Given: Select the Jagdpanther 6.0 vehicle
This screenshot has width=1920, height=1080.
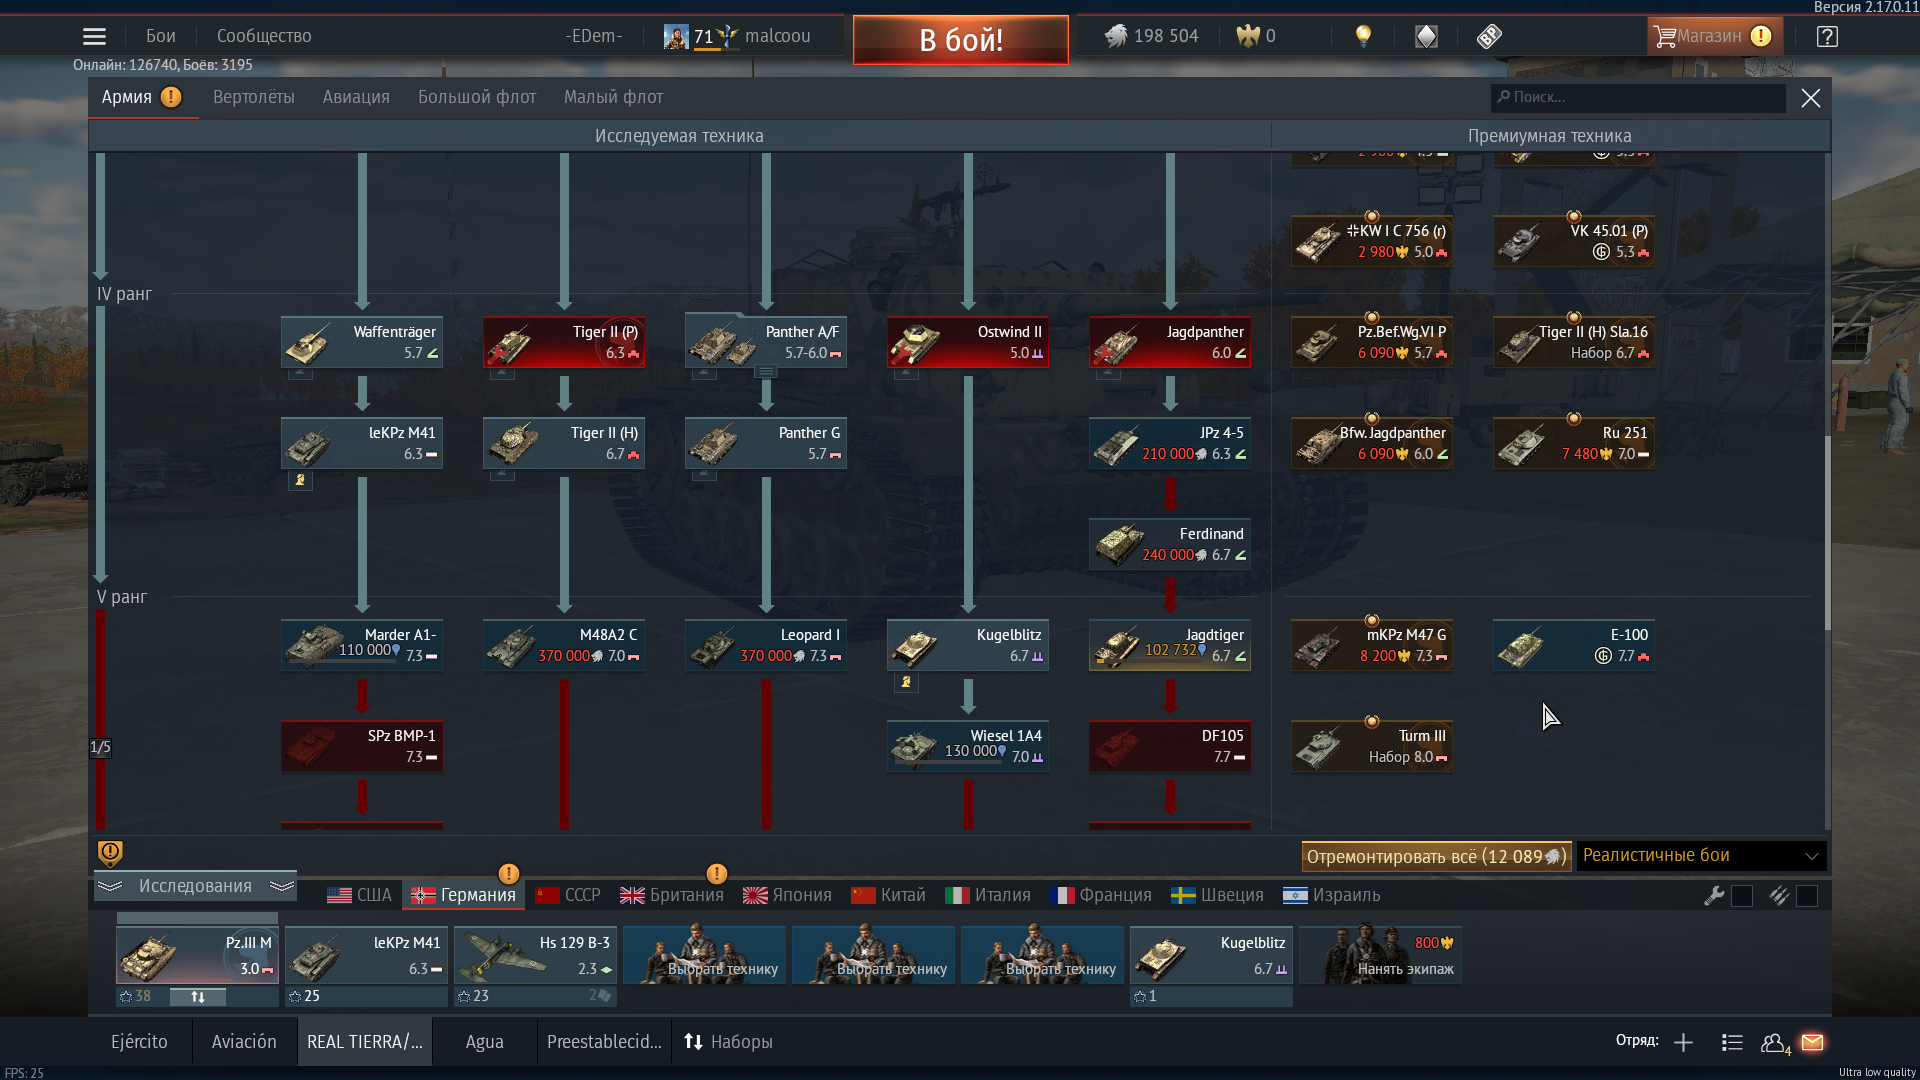Looking at the screenshot, I should (1170, 342).
